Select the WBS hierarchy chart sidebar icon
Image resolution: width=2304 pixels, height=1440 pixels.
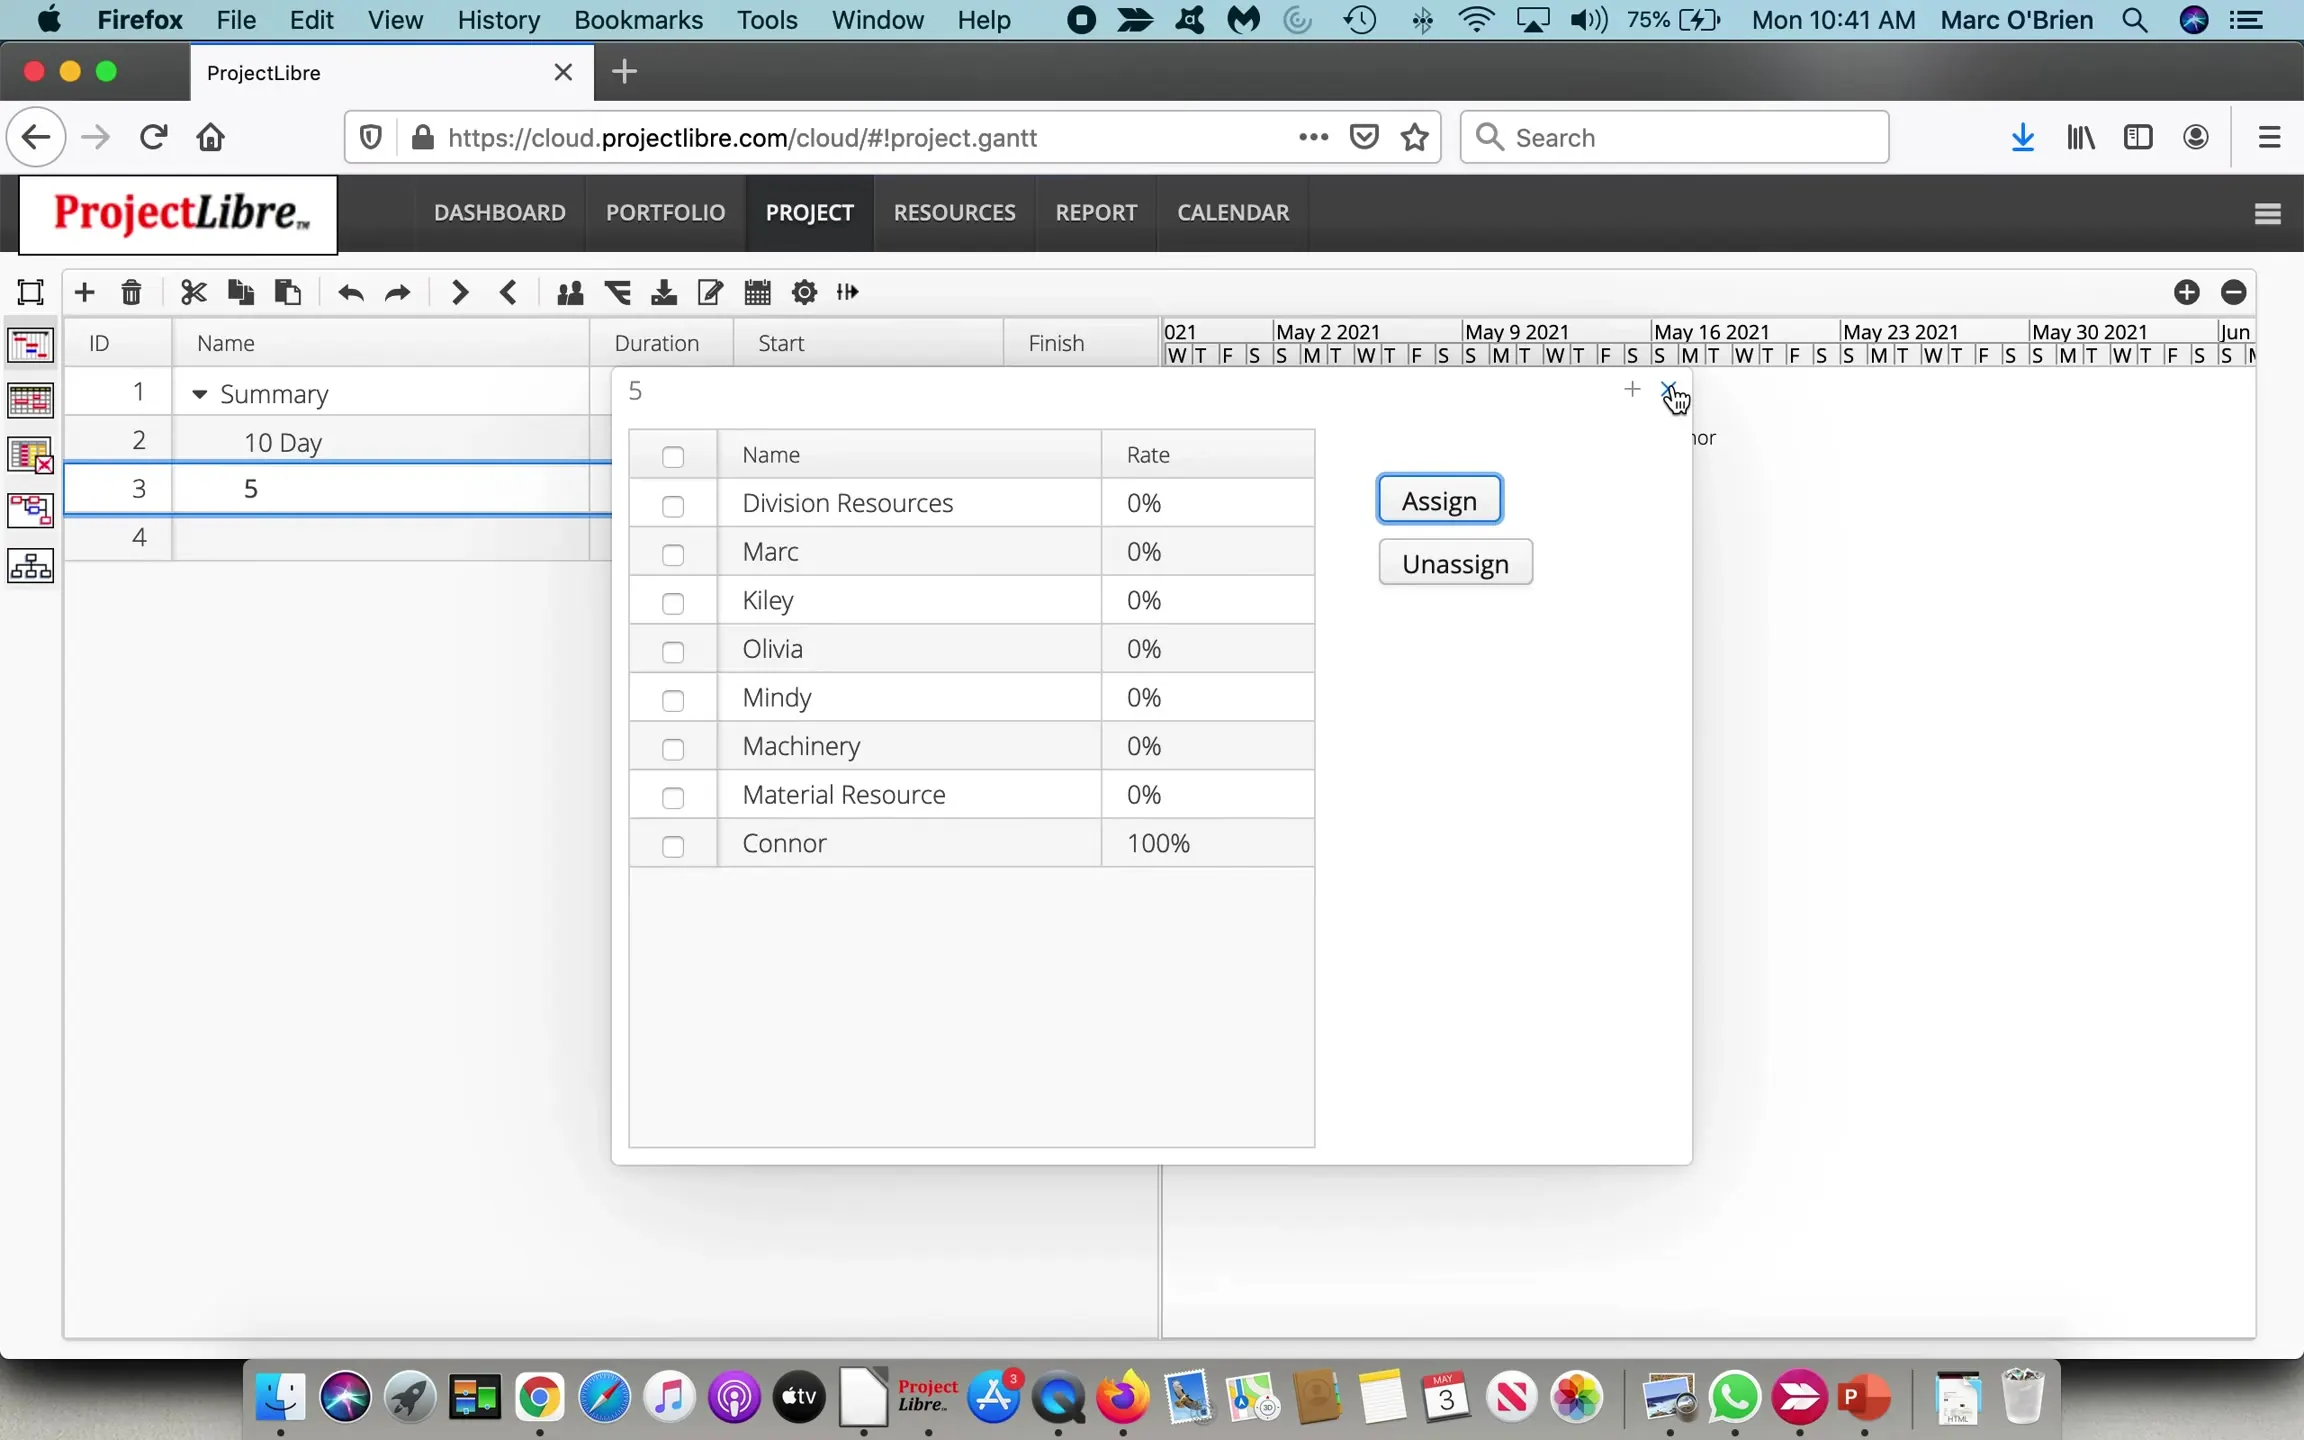click(x=30, y=566)
